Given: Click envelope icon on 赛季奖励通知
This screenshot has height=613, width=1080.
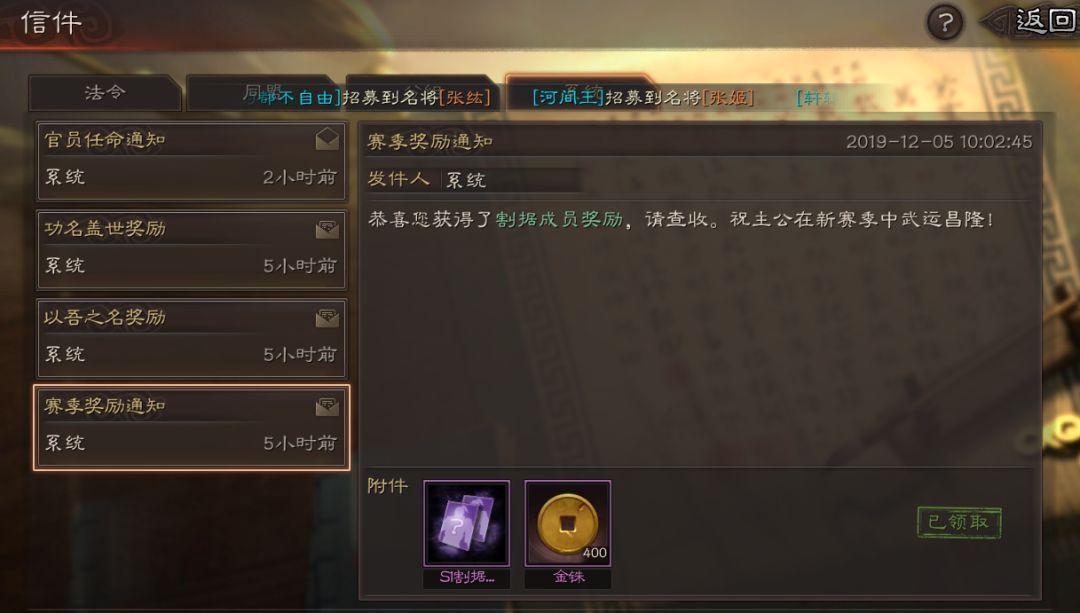Looking at the screenshot, I should (327, 406).
